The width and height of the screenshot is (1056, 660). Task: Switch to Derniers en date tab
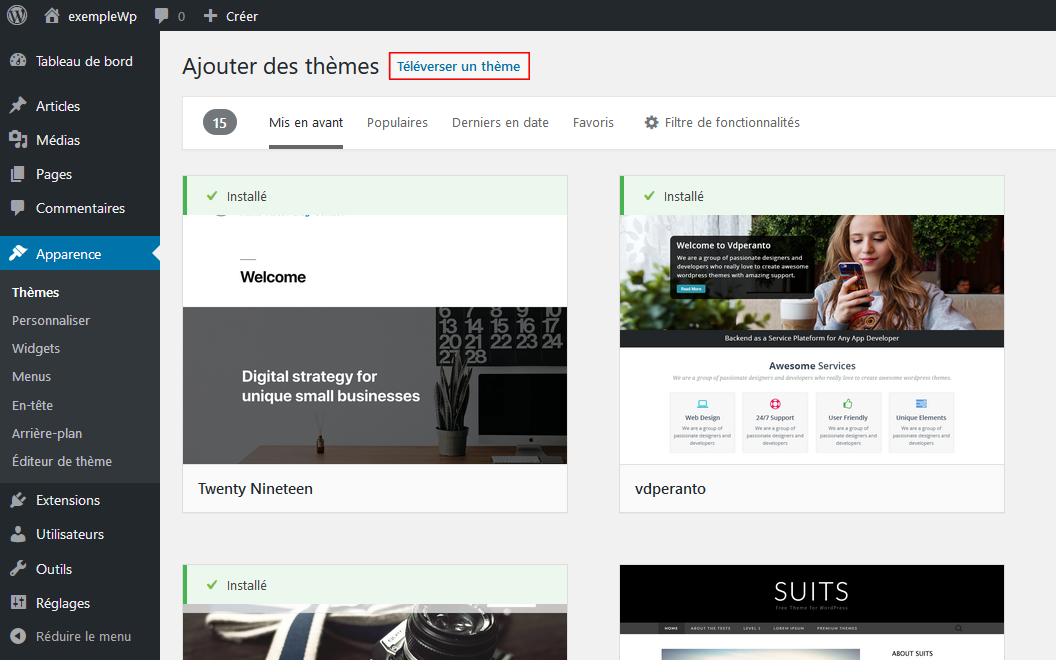click(x=500, y=123)
